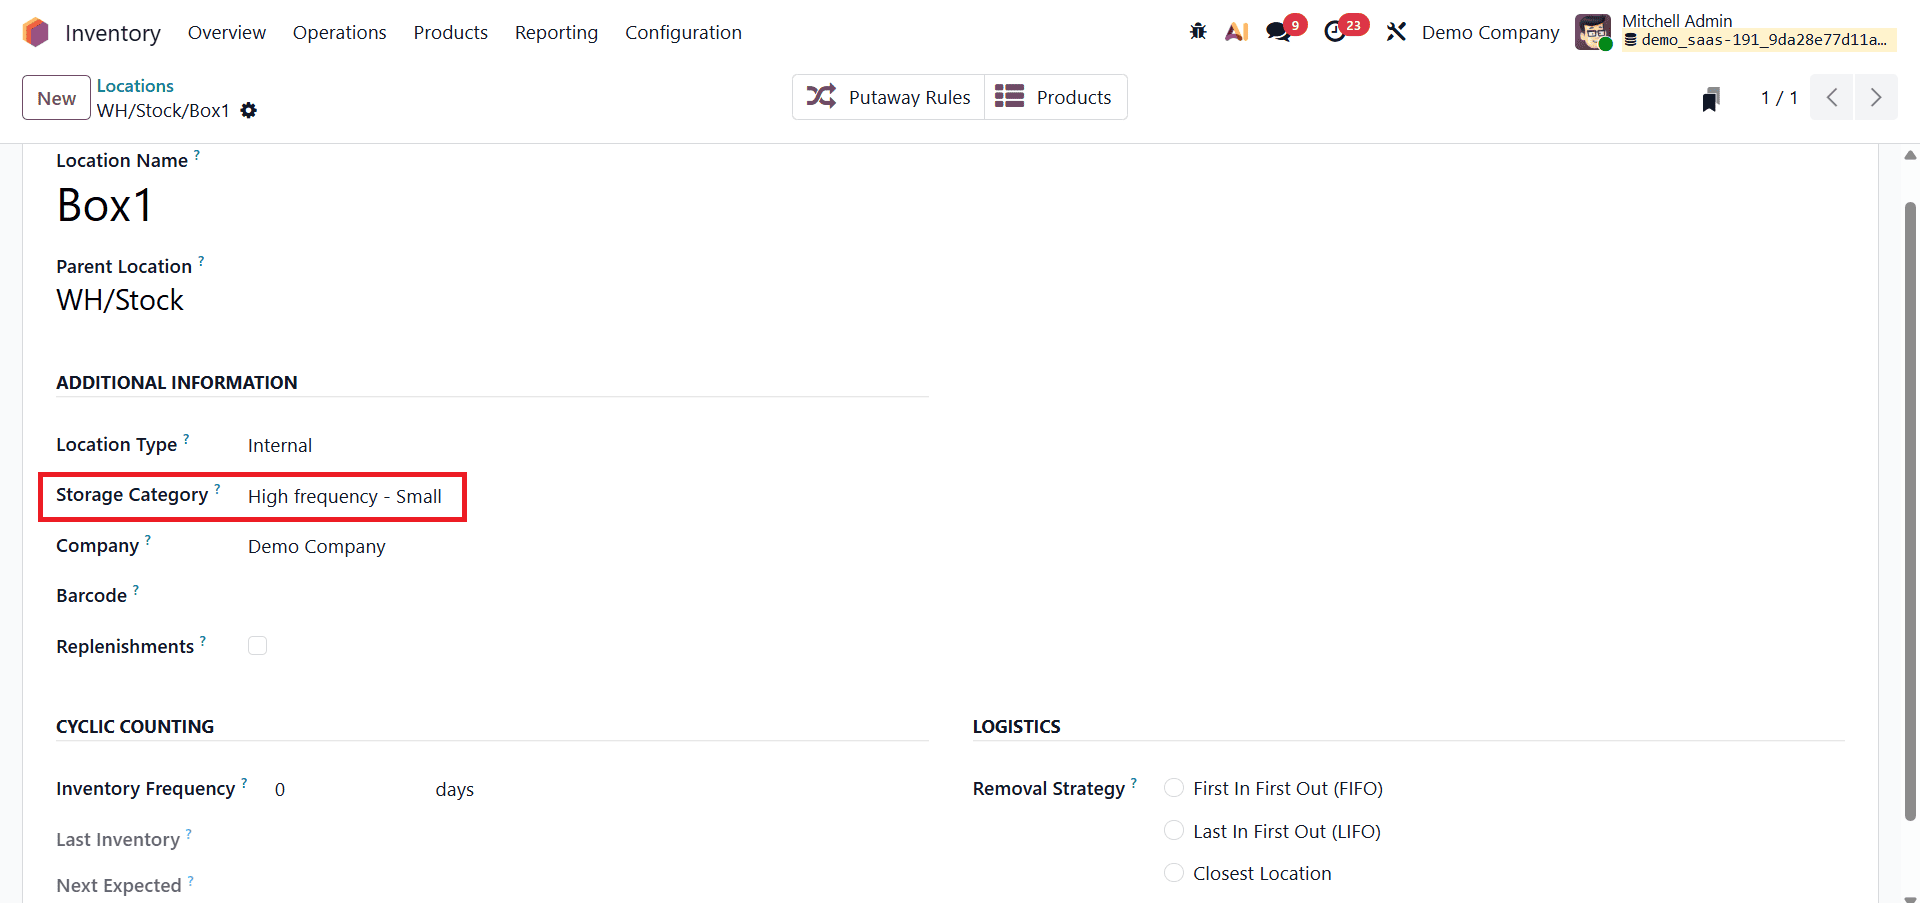Click the settings gear next to WH/Stock/Box1

point(249,110)
